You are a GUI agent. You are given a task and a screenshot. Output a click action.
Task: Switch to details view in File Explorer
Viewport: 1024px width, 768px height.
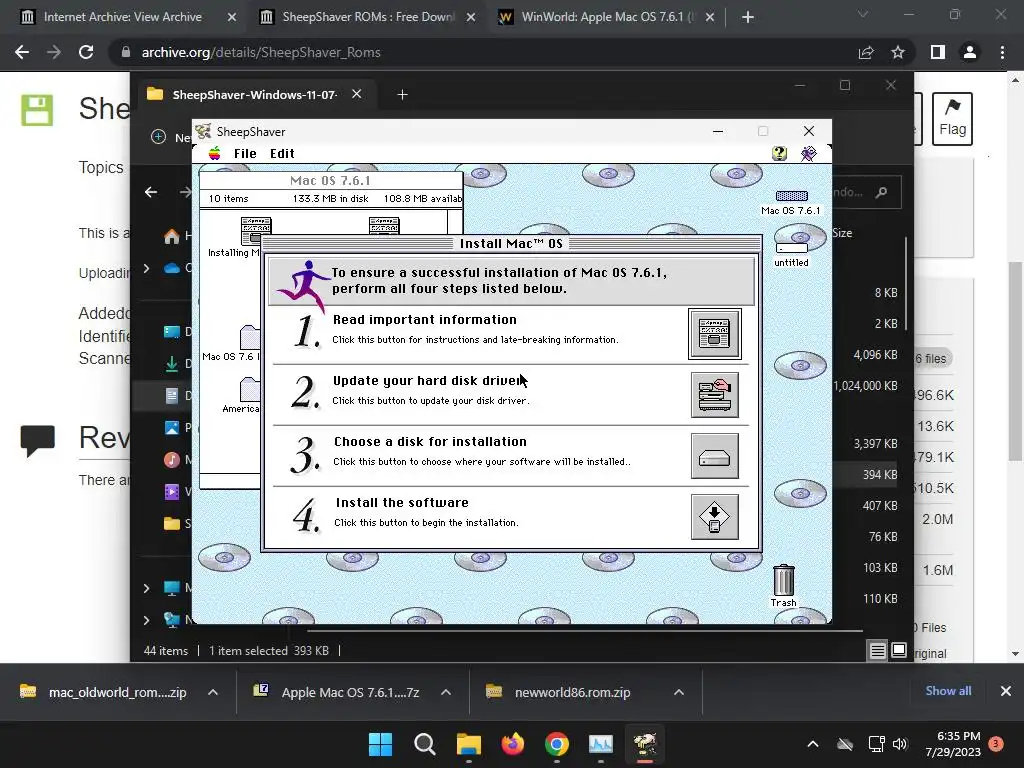(x=877, y=650)
